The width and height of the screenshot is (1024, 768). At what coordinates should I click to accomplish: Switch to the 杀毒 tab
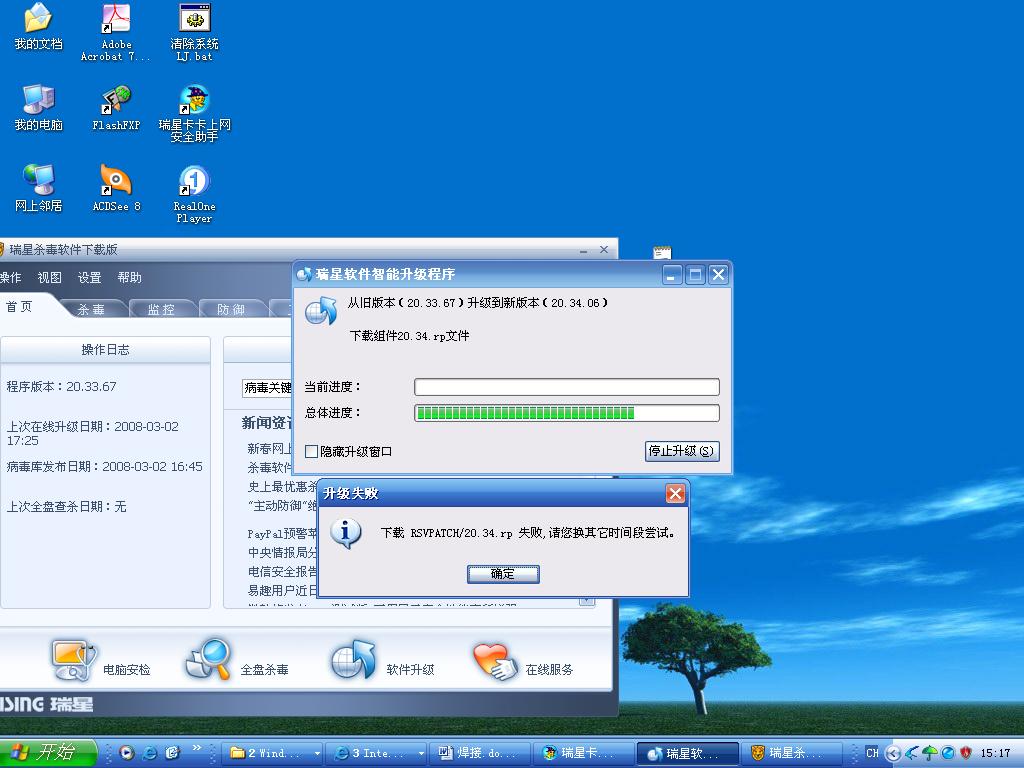[92, 309]
